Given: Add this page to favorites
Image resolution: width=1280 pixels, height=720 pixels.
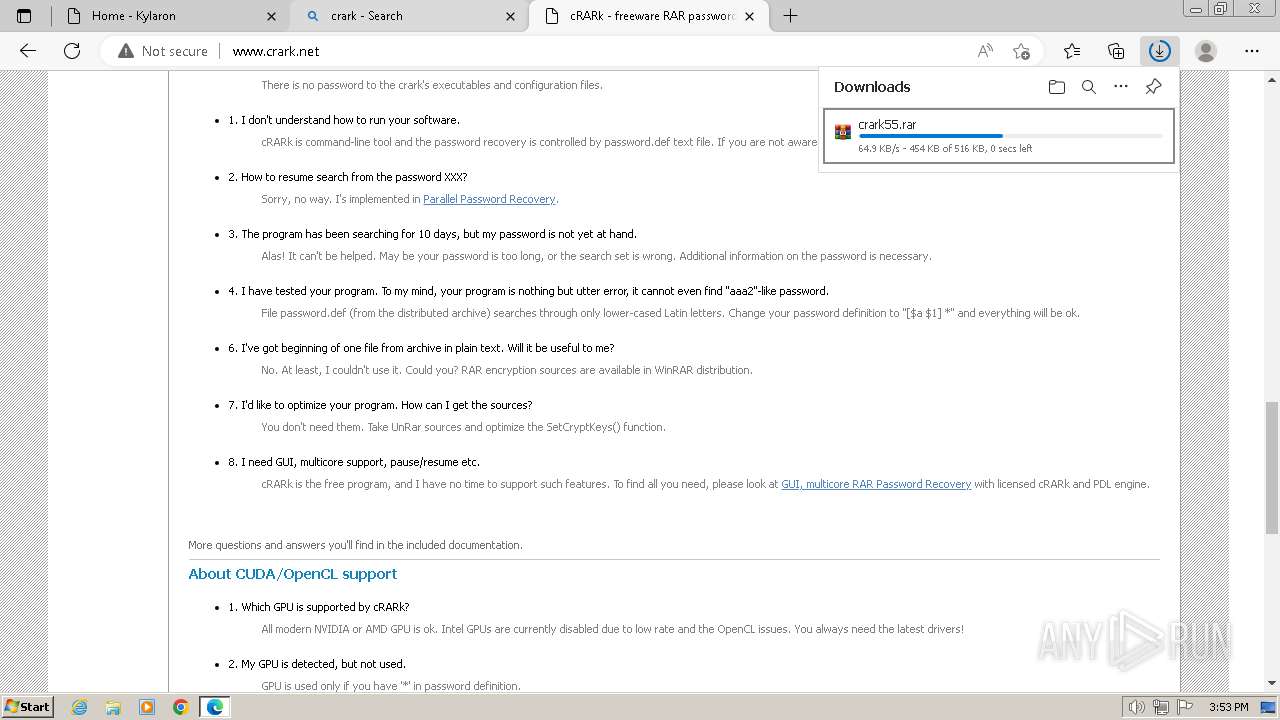Looking at the screenshot, I should (x=1021, y=51).
